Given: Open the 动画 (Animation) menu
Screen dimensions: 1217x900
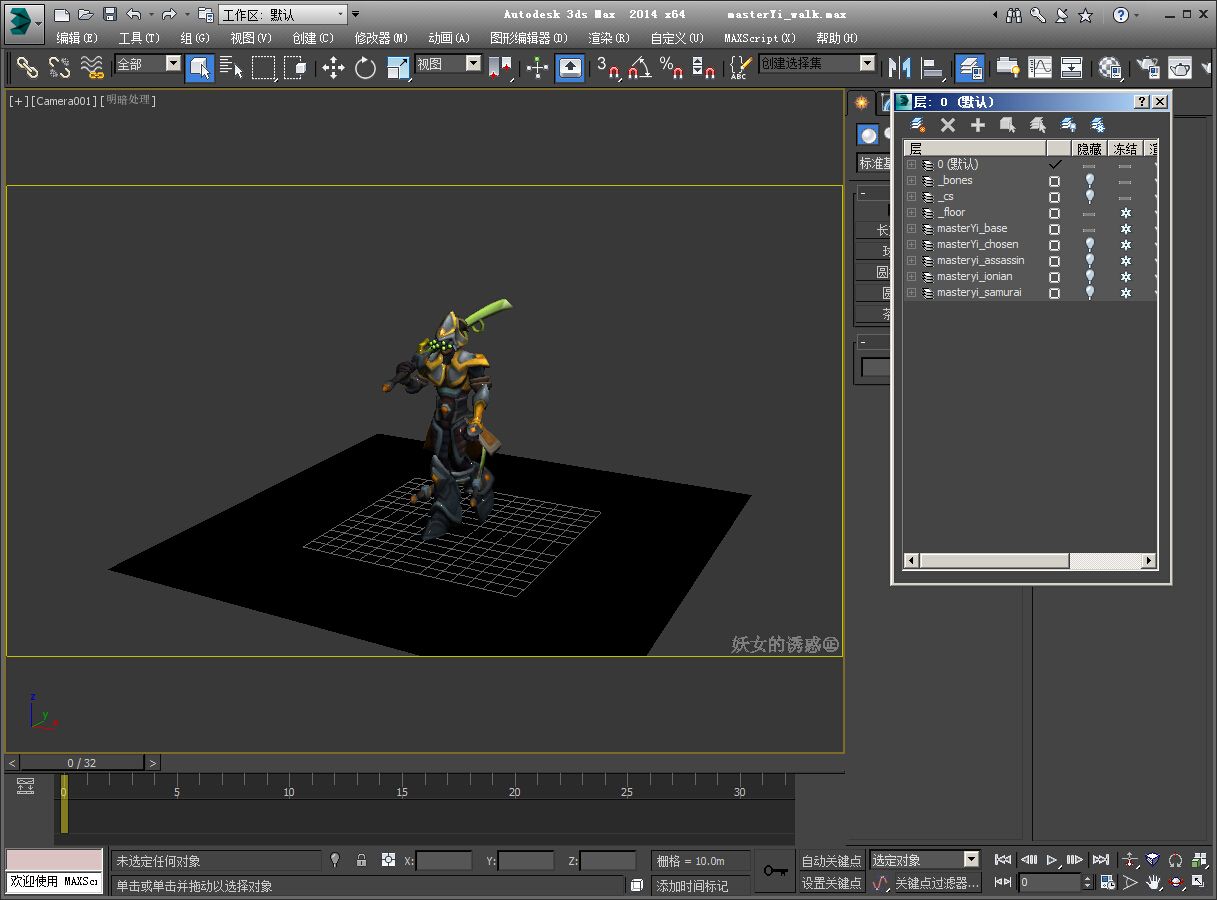Looking at the screenshot, I should [x=448, y=38].
